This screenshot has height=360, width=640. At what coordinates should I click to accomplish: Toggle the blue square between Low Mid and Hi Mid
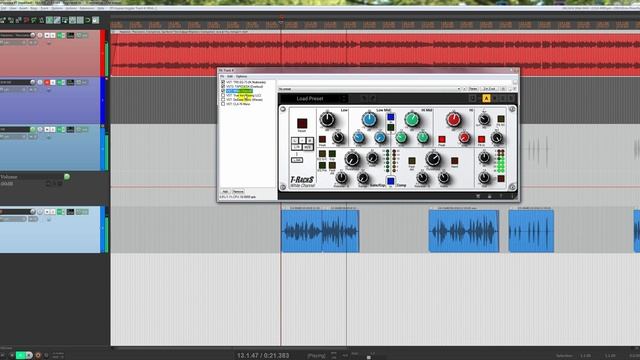coord(391,117)
